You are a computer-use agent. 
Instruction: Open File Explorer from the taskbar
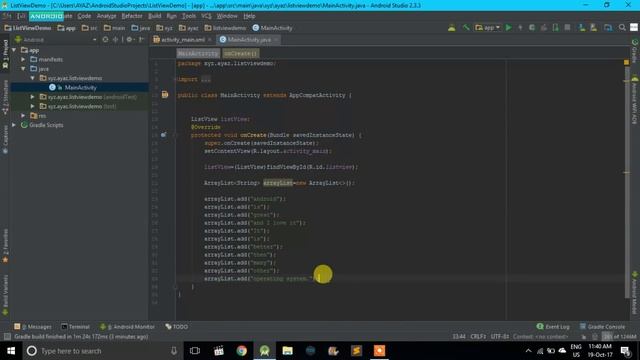287,351
